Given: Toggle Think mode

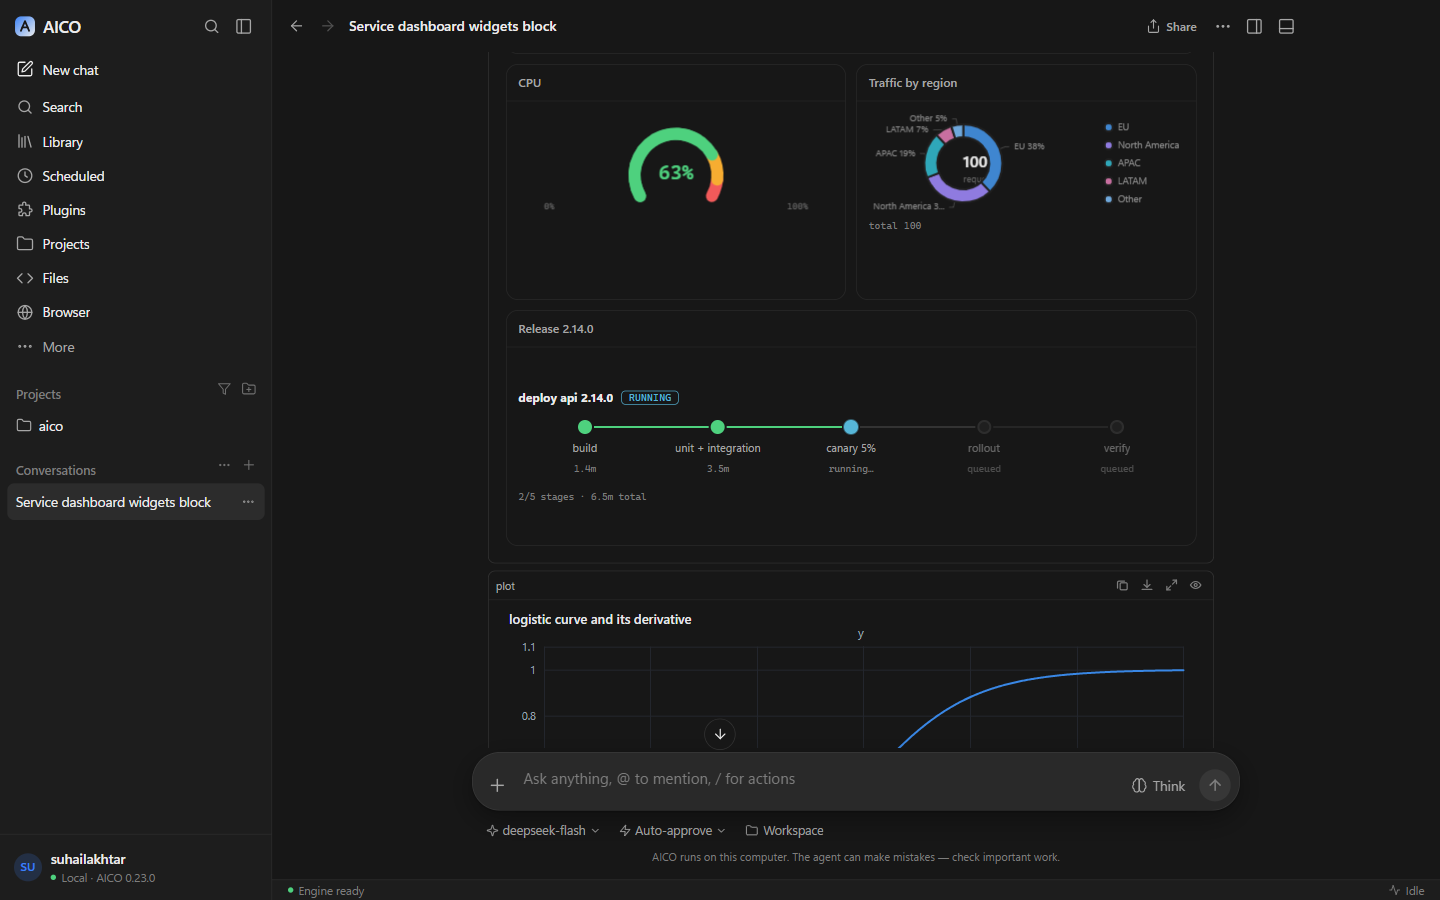Looking at the screenshot, I should (x=1158, y=786).
